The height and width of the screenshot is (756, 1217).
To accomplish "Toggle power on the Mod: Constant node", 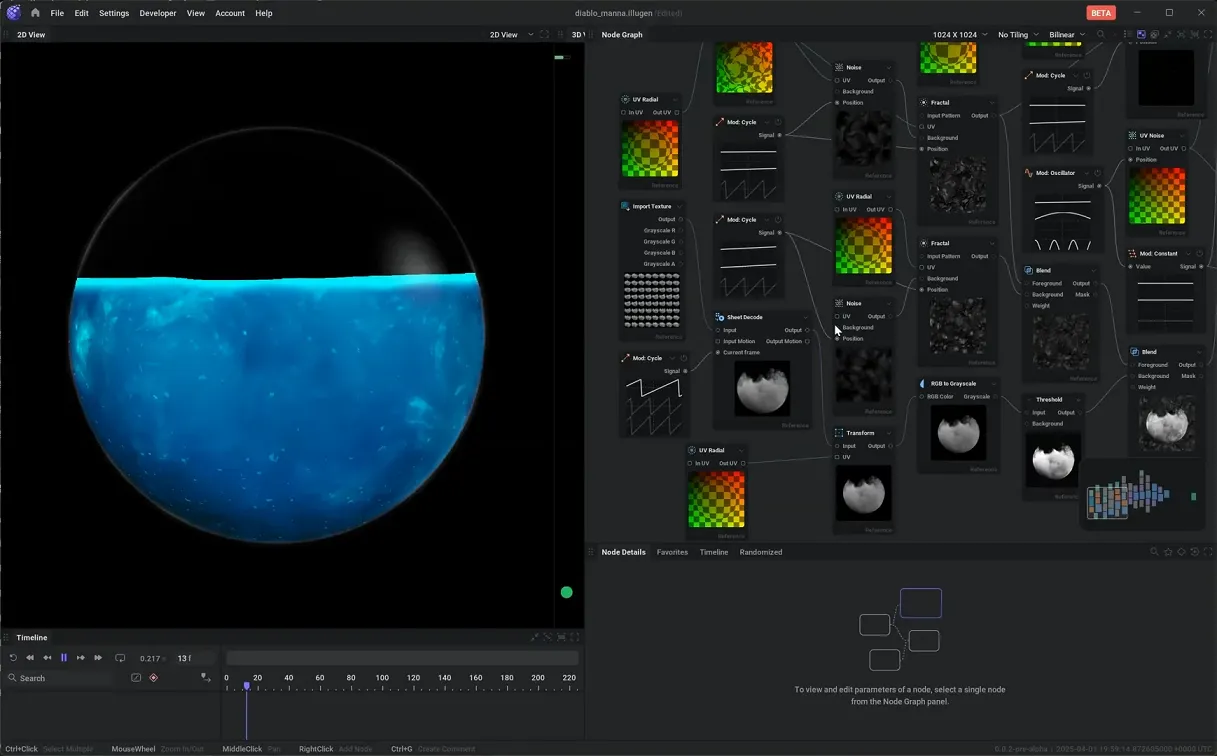I will pyautogui.click(x=1200, y=253).
